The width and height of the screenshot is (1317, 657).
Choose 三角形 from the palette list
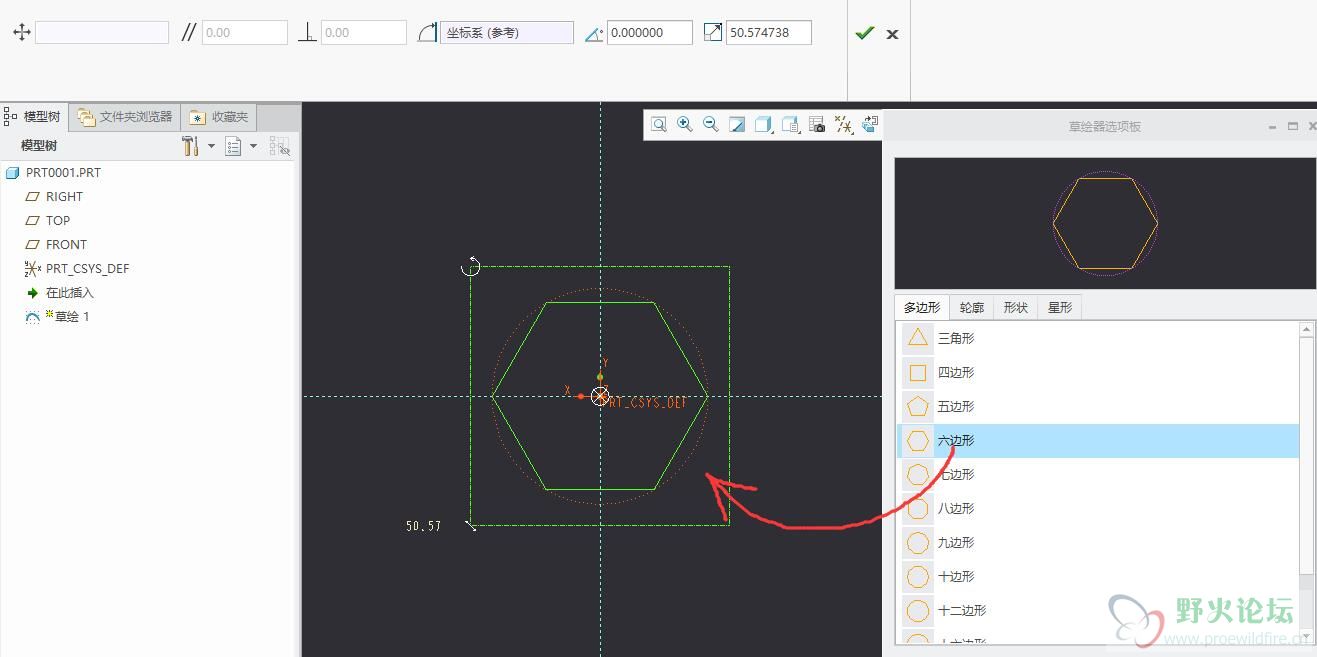point(1098,338)
